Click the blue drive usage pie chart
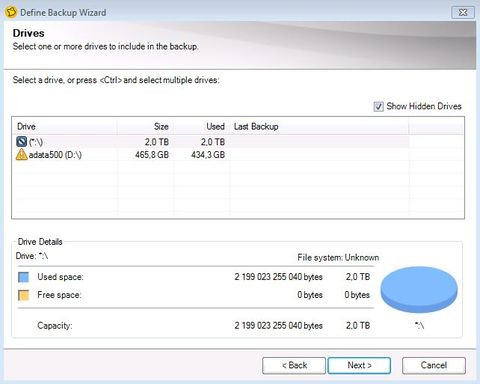The width and height of the screenshot is (480, 384). tap(419, 289)
